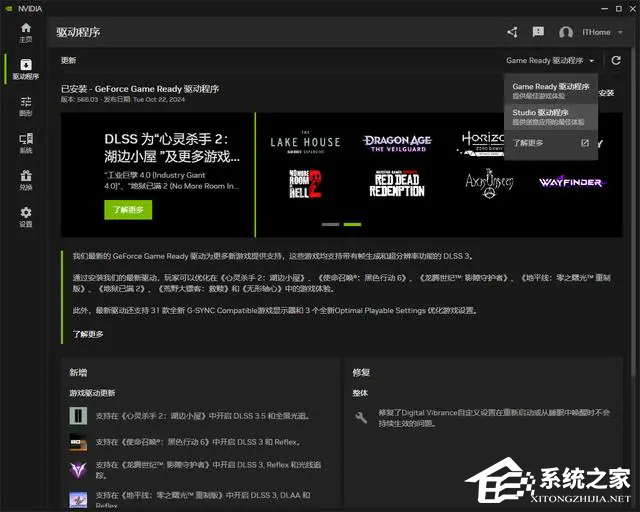The width and height of the screenshot is (640, 512).
Task: Click the Dragon Age Veilguard logo
Action: coord(397,143)
